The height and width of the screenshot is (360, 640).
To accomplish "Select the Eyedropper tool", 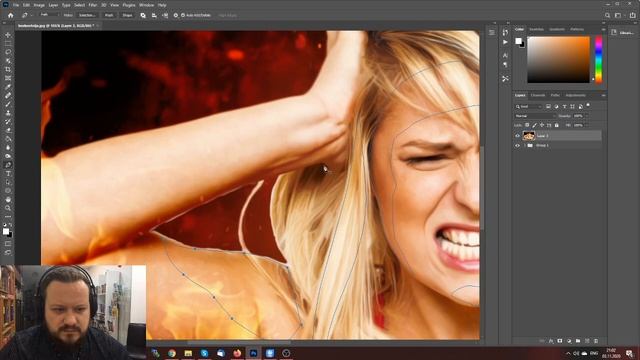I will tap(8, 87).
